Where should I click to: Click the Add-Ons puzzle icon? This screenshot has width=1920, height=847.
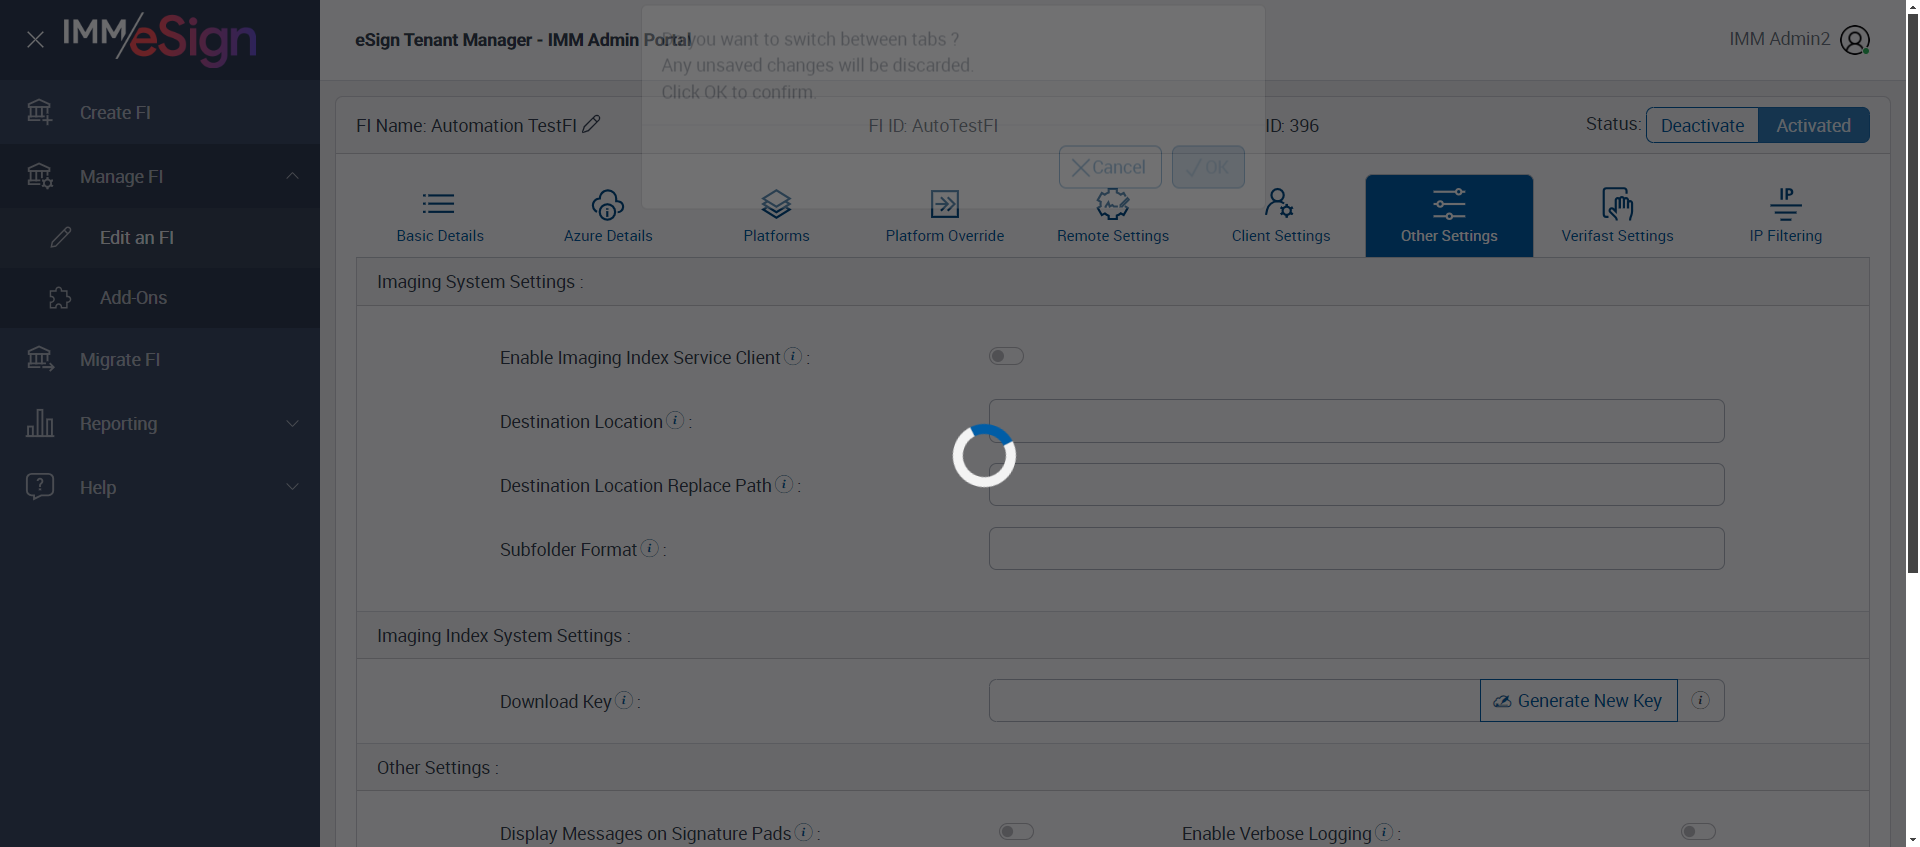click(x=60, y=298)
